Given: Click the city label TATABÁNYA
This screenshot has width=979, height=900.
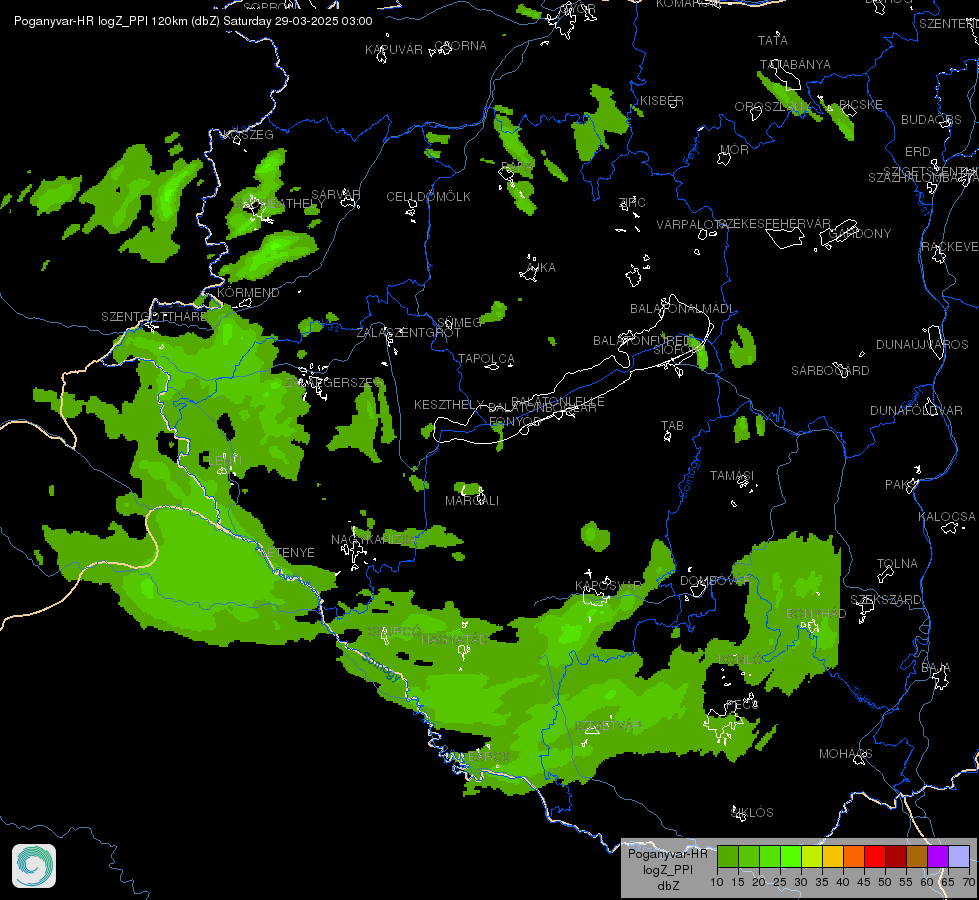Looking at the screenshot, I should 795,64.
